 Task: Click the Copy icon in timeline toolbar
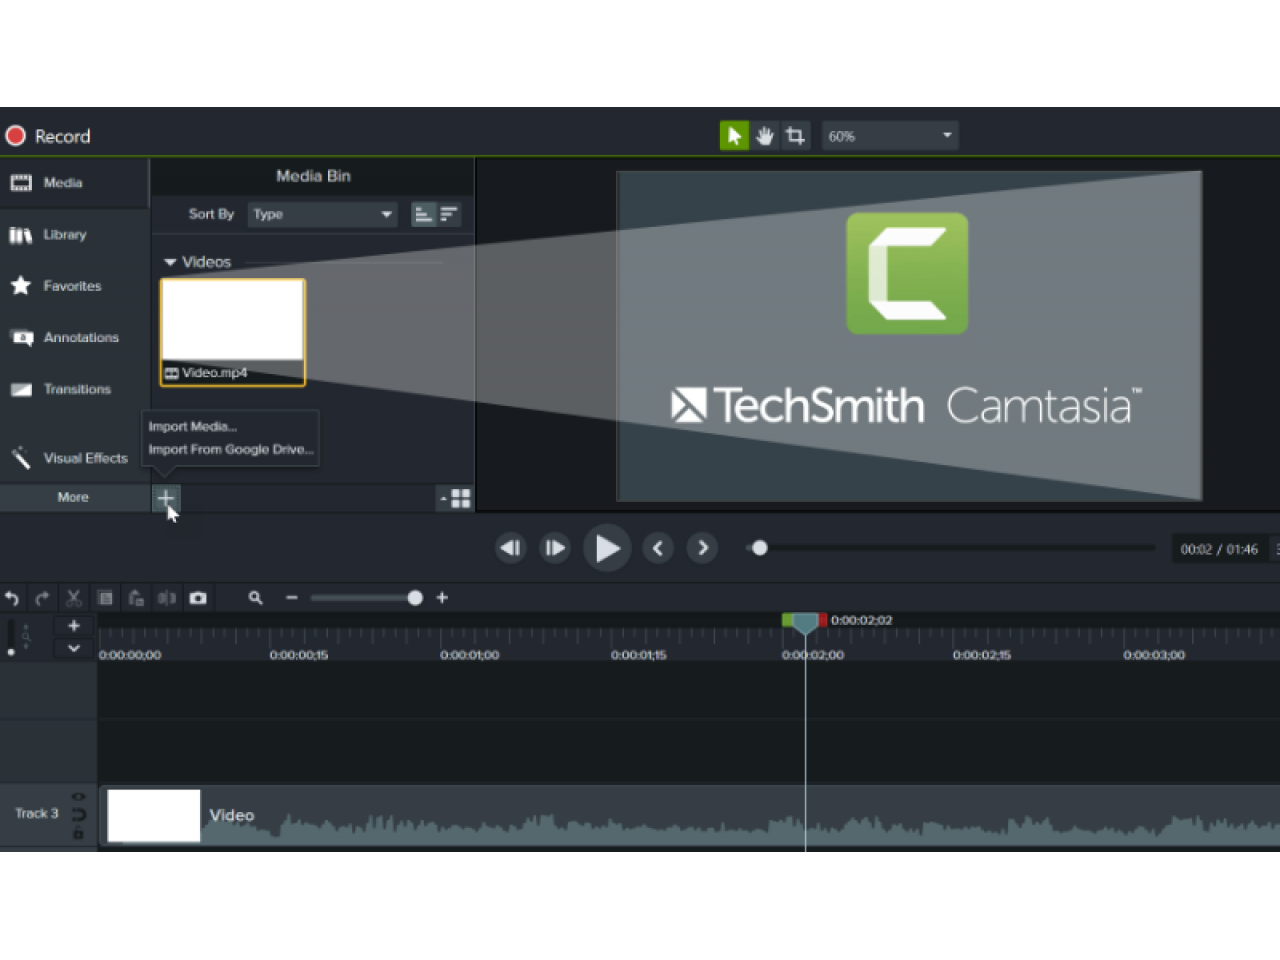click(x=105, y=598)
